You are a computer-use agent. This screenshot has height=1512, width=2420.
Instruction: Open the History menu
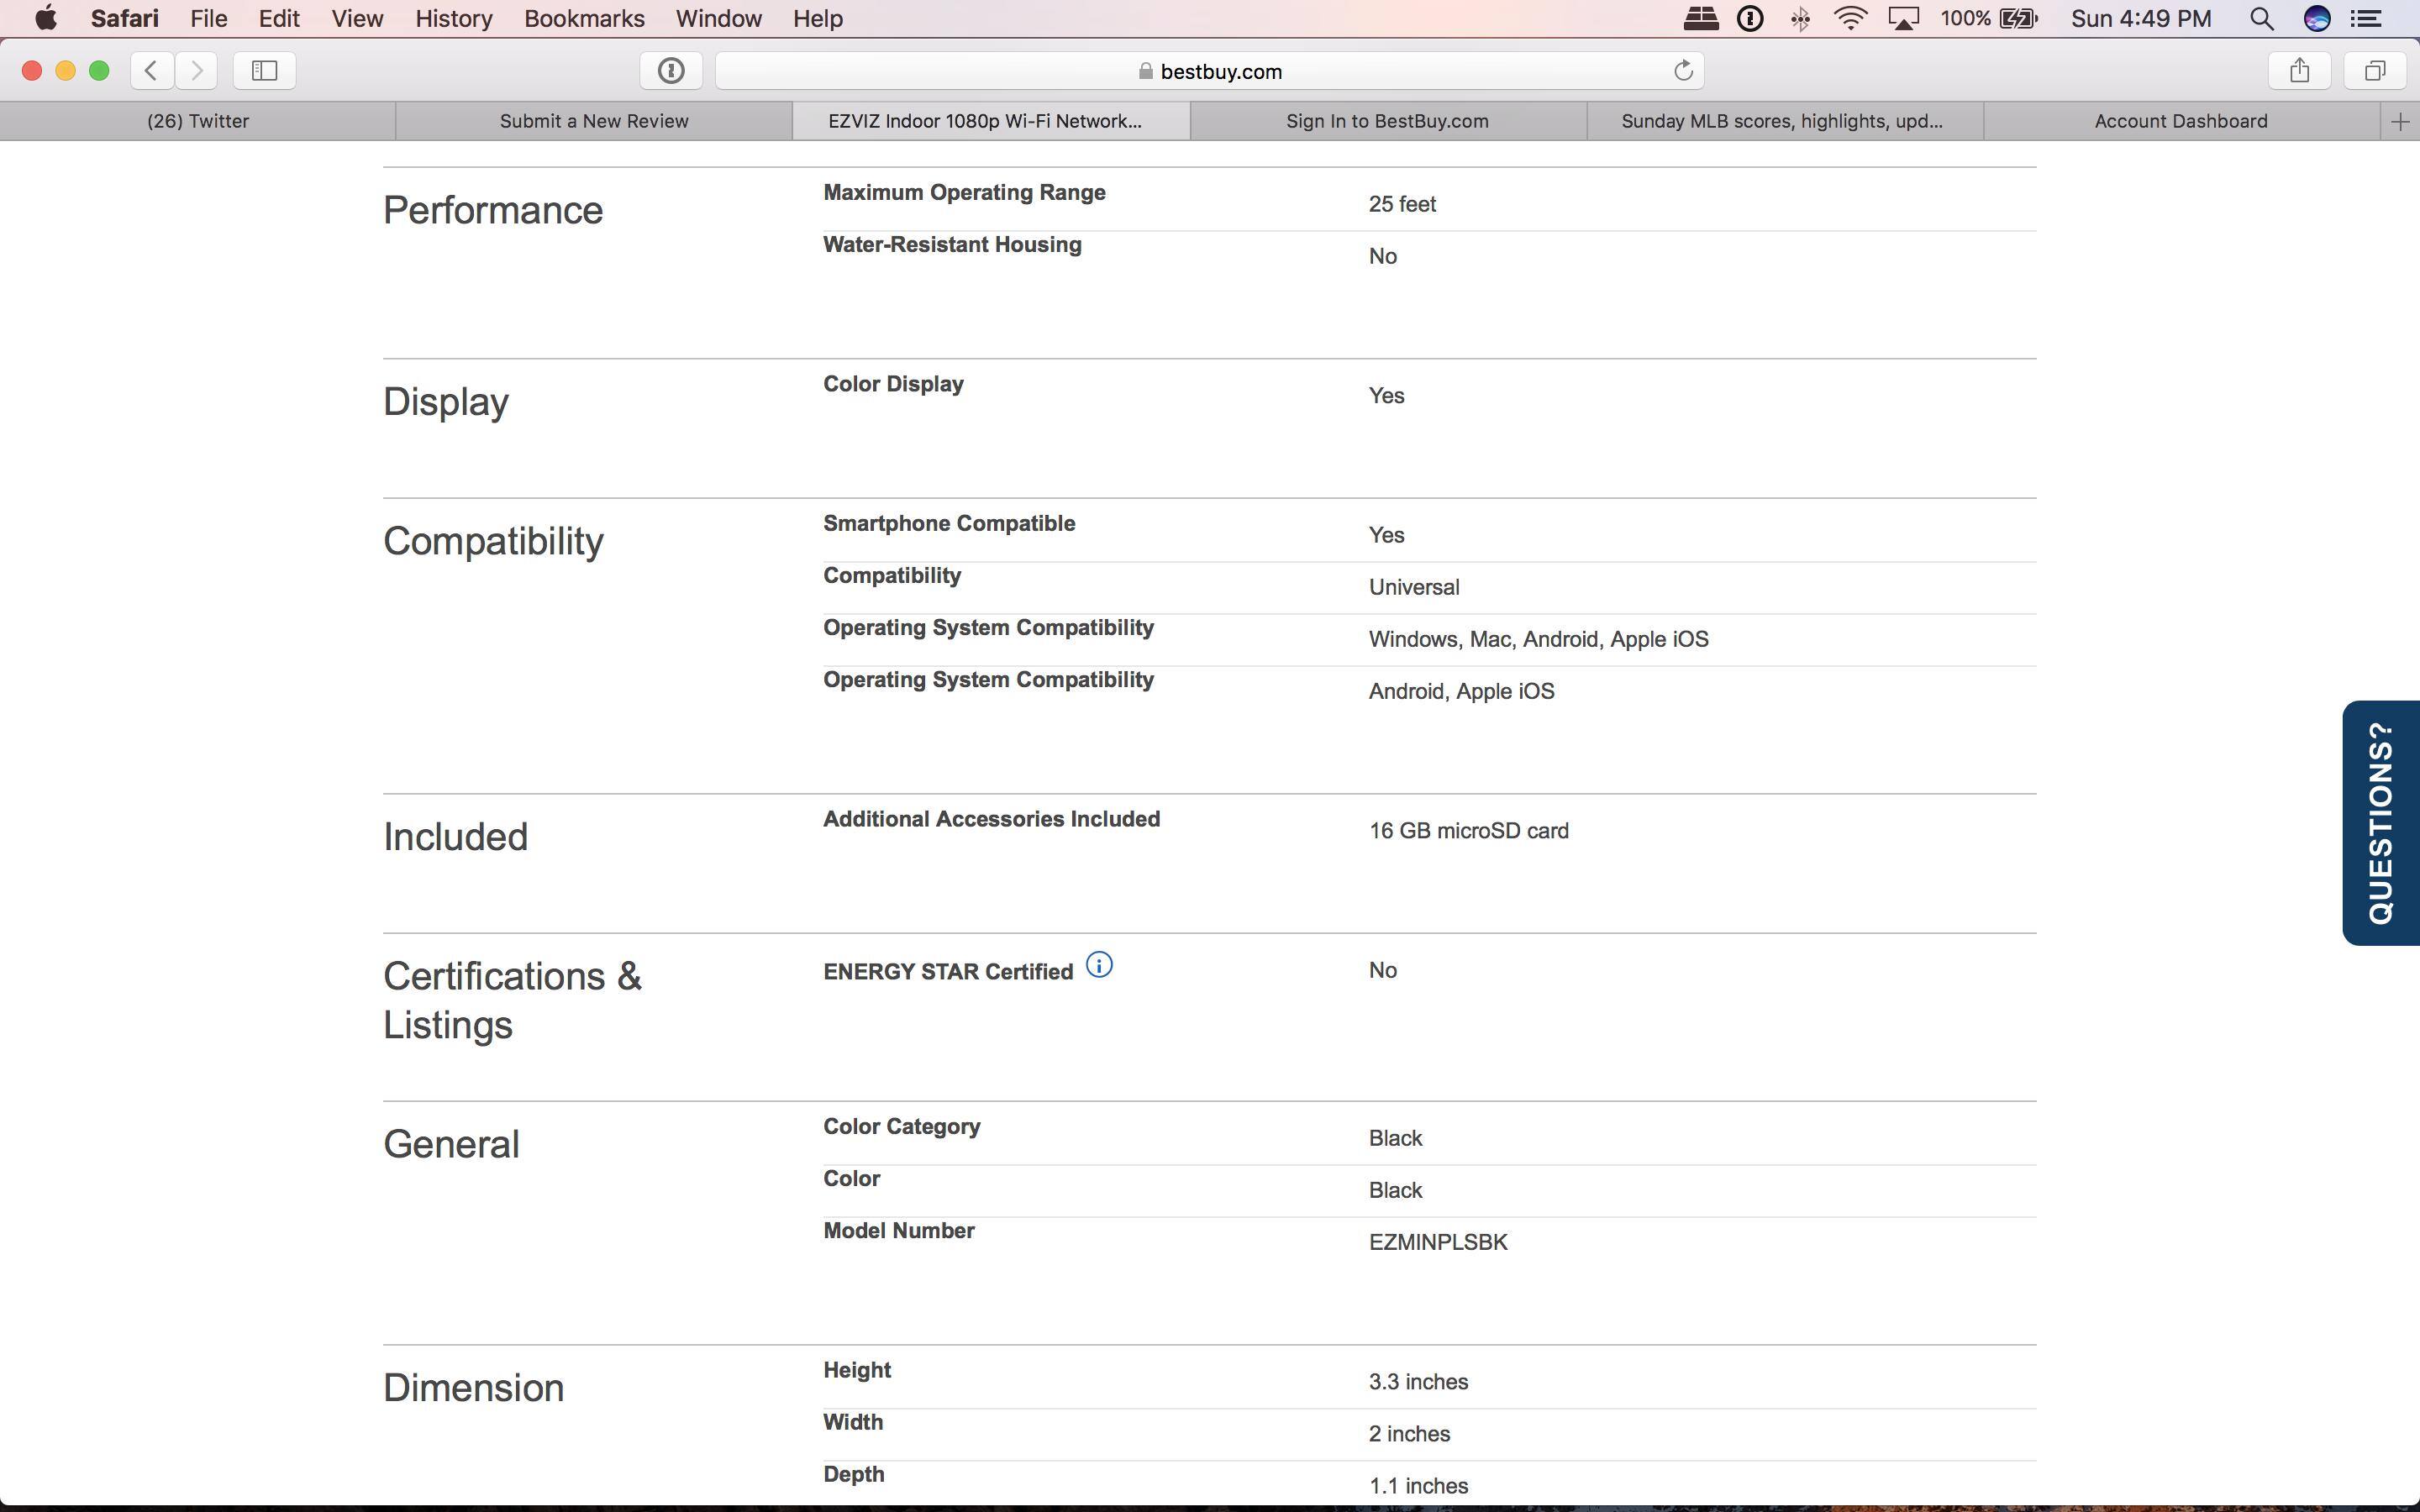coord(453,18)
